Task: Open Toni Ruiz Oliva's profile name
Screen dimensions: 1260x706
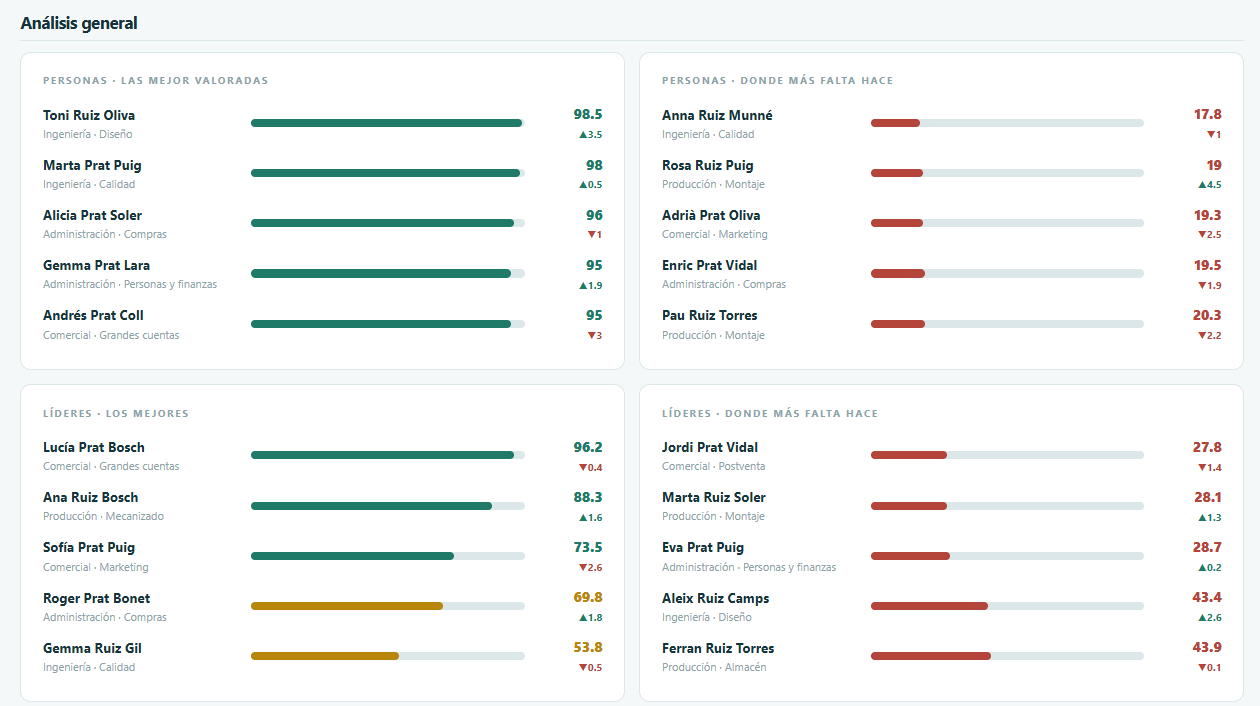Action: tap(89, 115)
